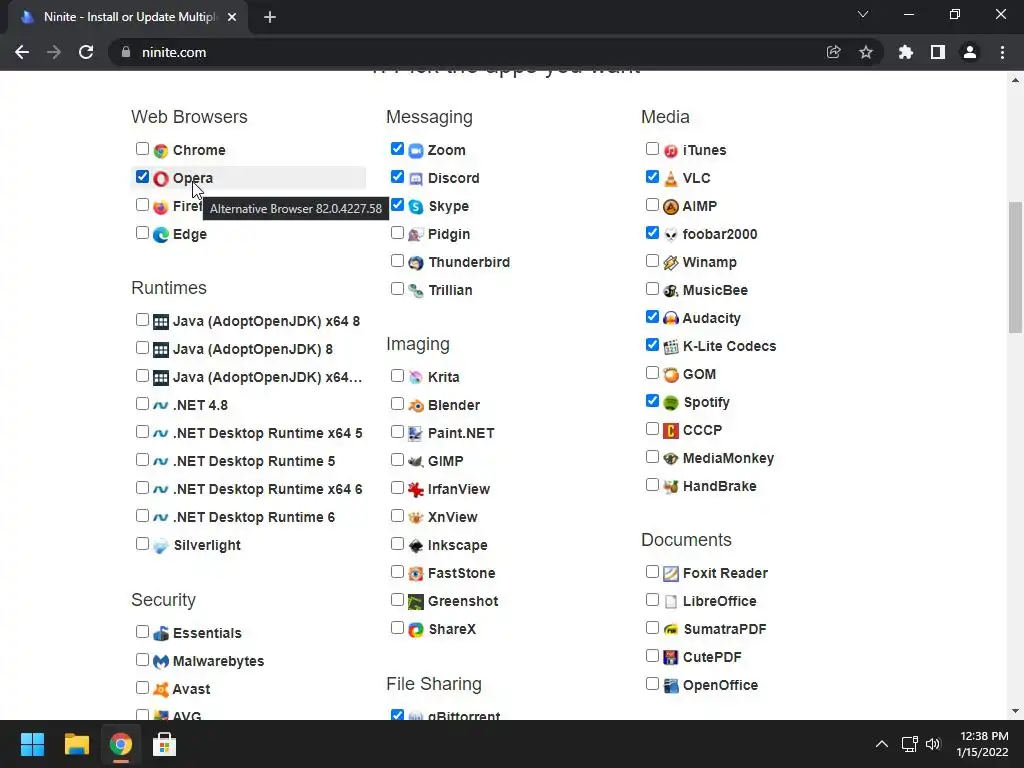Viewport: 1024px width, 768px height.
Task: Open a new browser tab
Action: pyautogui.click(x=270, y=17)
